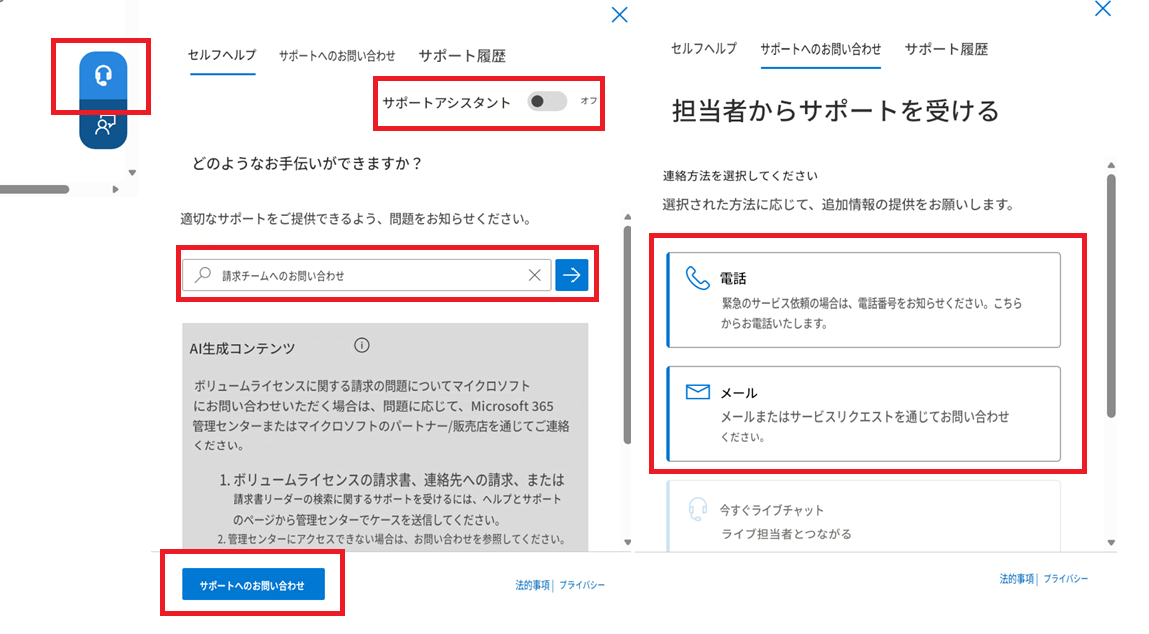Switch to セルフヘルプ tab in left panel

pyautogui.click(x=222, y=55)
